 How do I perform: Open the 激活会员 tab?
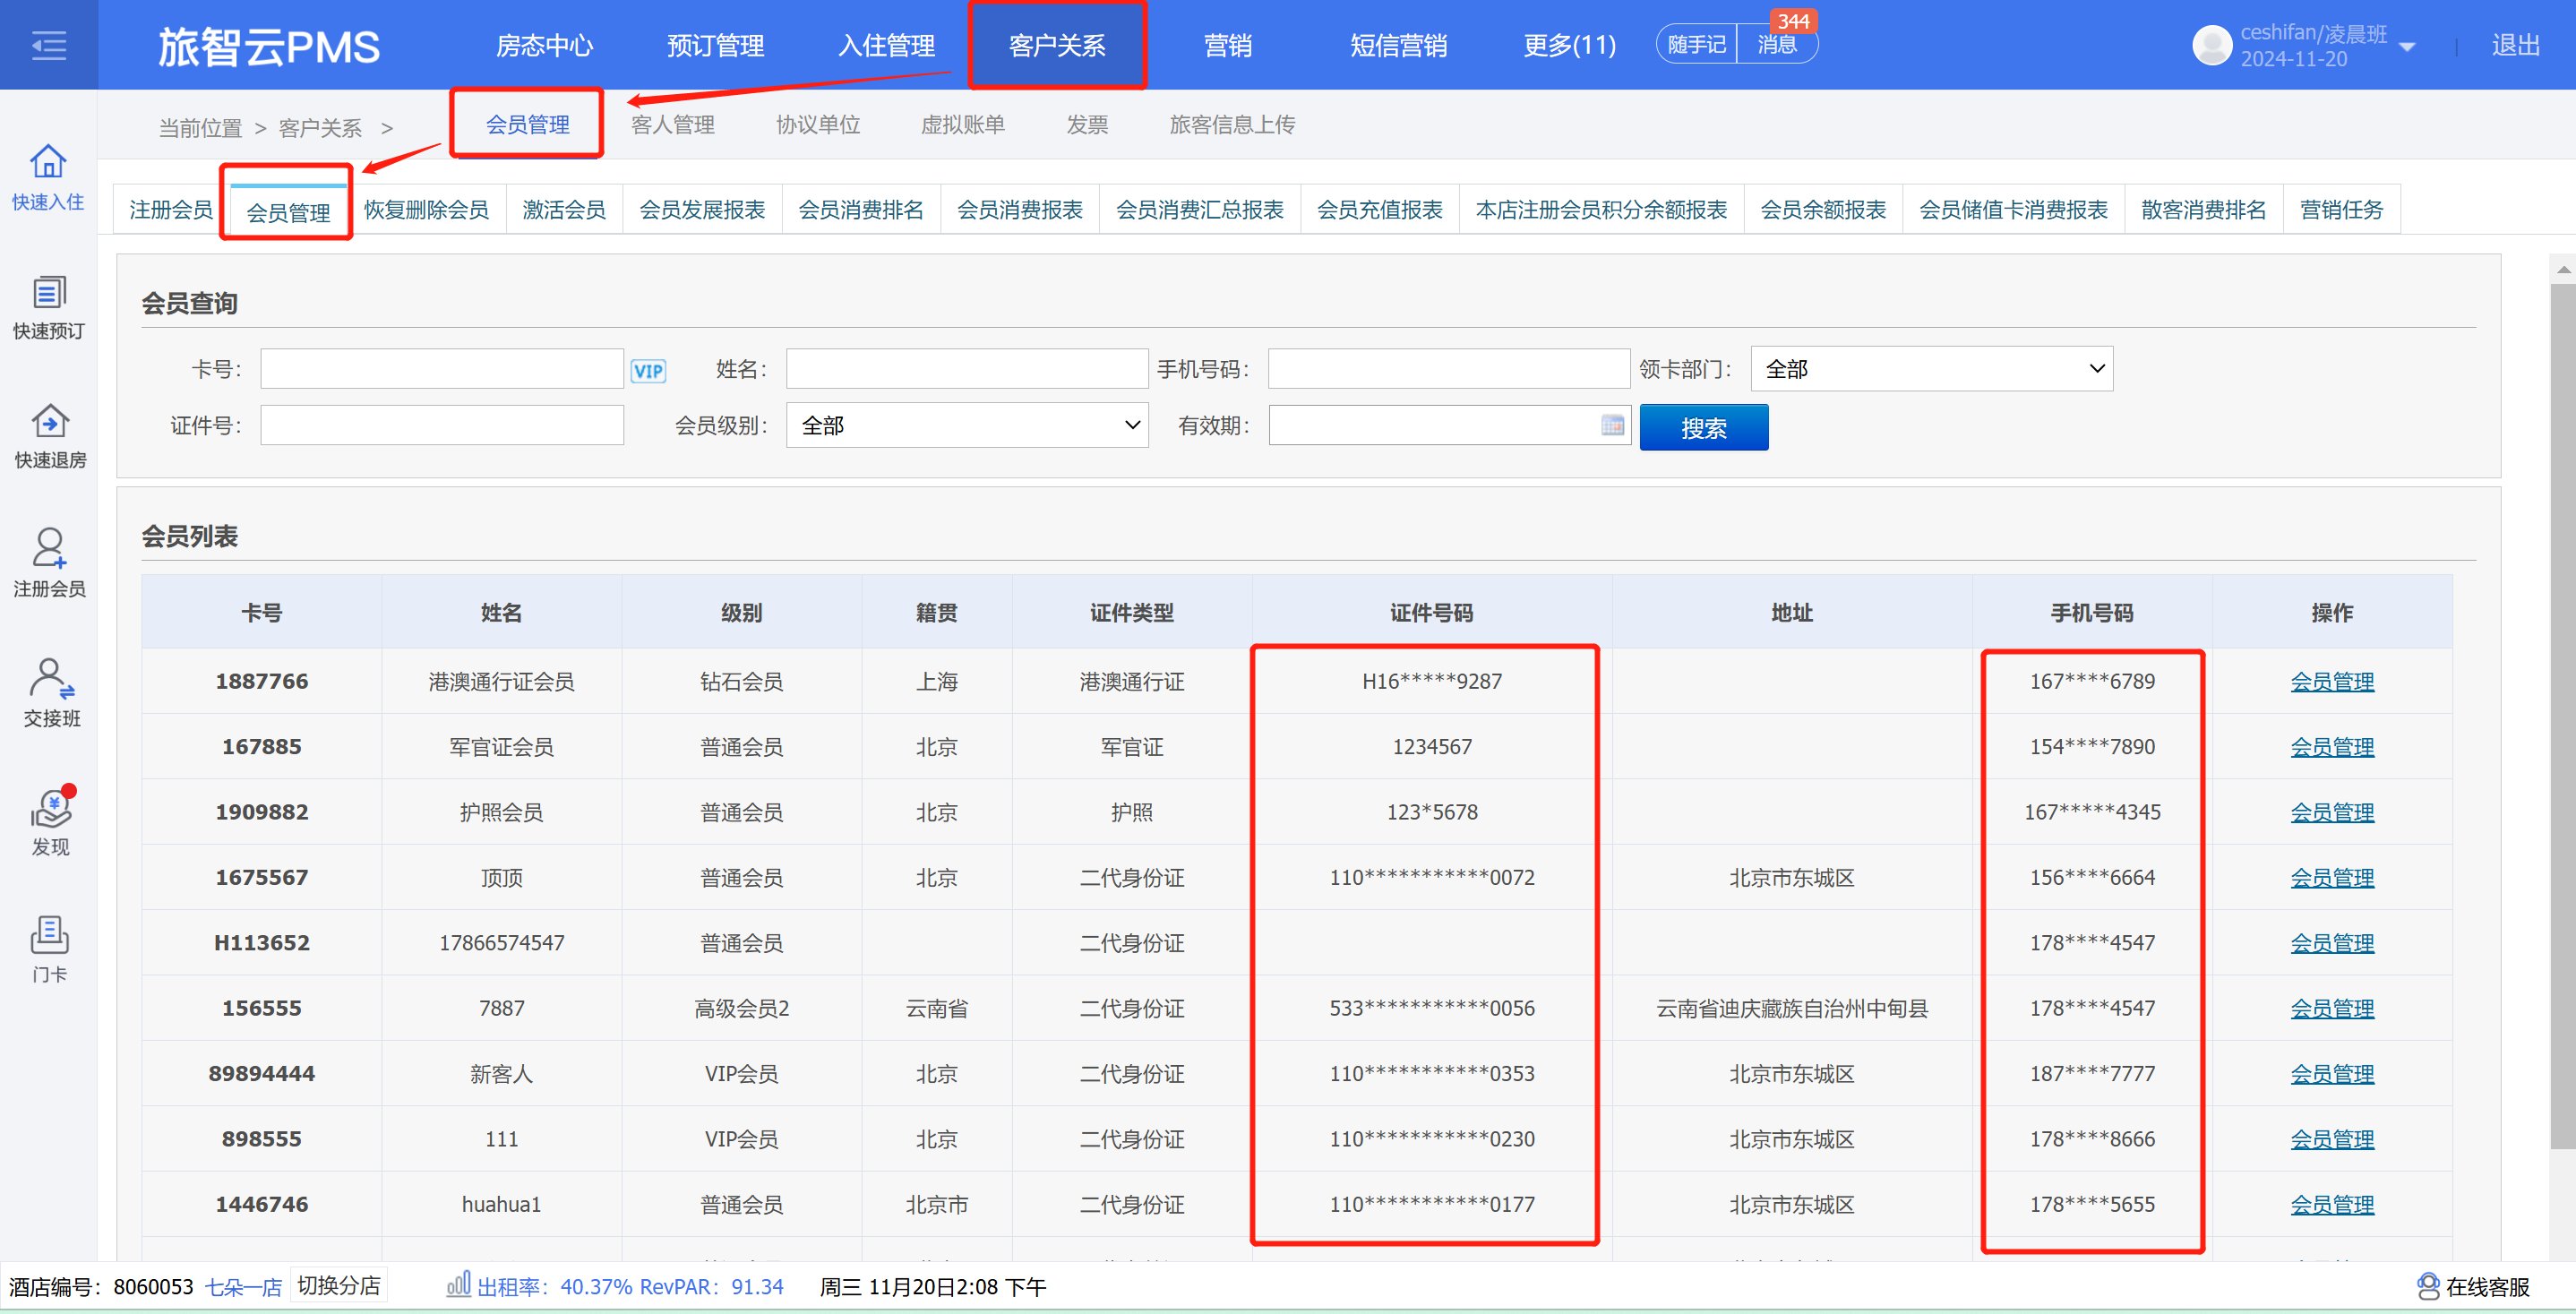pyautogui.click(x=564, y=209)
